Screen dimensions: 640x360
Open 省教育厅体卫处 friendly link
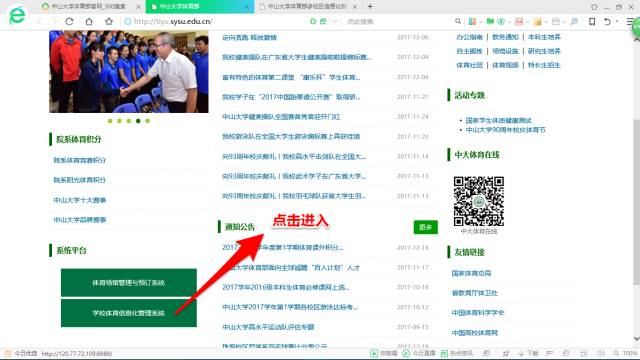tap(474, 293)
